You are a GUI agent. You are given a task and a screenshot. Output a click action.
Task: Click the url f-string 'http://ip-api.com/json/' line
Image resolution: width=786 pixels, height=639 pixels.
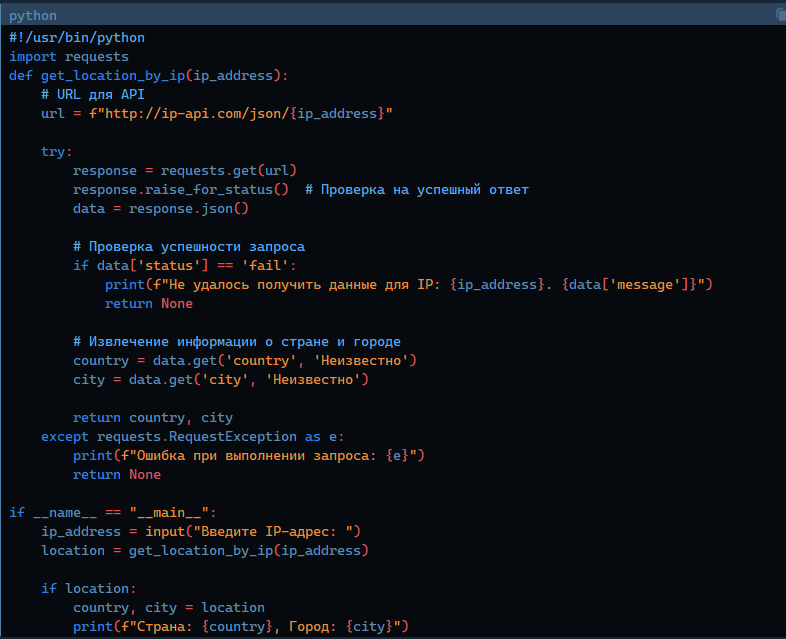[217, 114]
